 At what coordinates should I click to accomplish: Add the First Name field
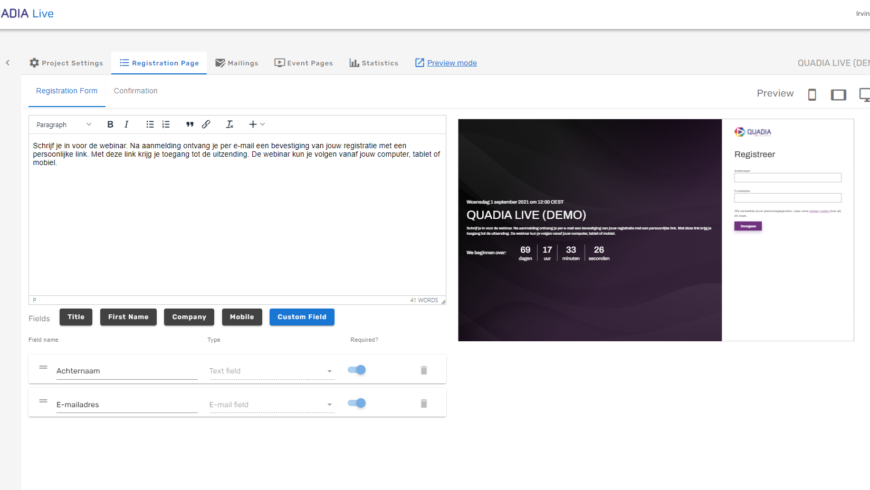[x=128, y=317]
